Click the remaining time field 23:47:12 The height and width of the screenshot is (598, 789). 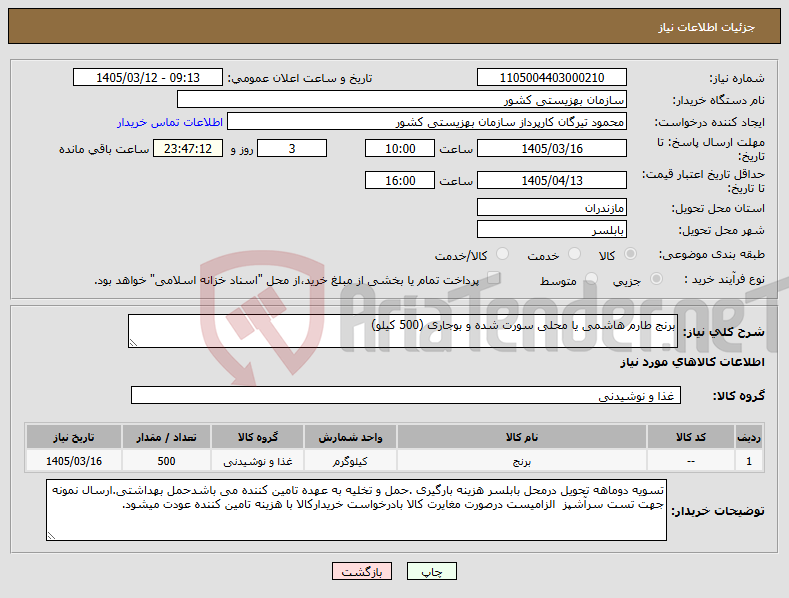(x=188, y=148)
